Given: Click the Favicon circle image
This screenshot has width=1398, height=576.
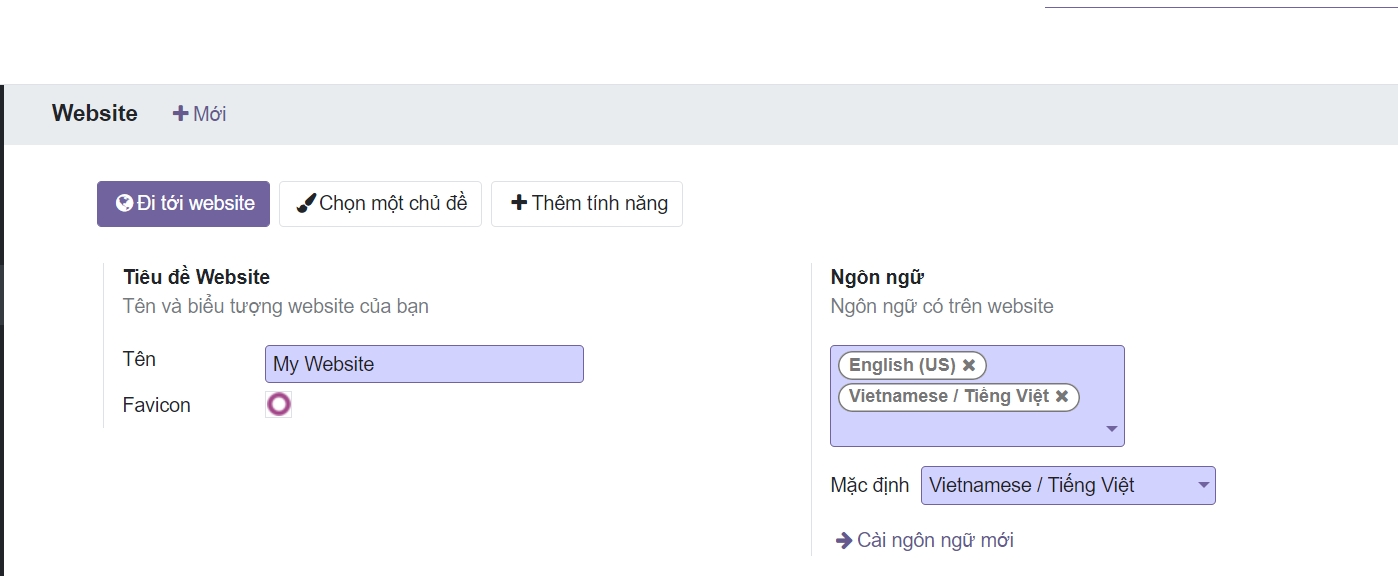Looking at the screenshot, I should [x=278, y=405].
